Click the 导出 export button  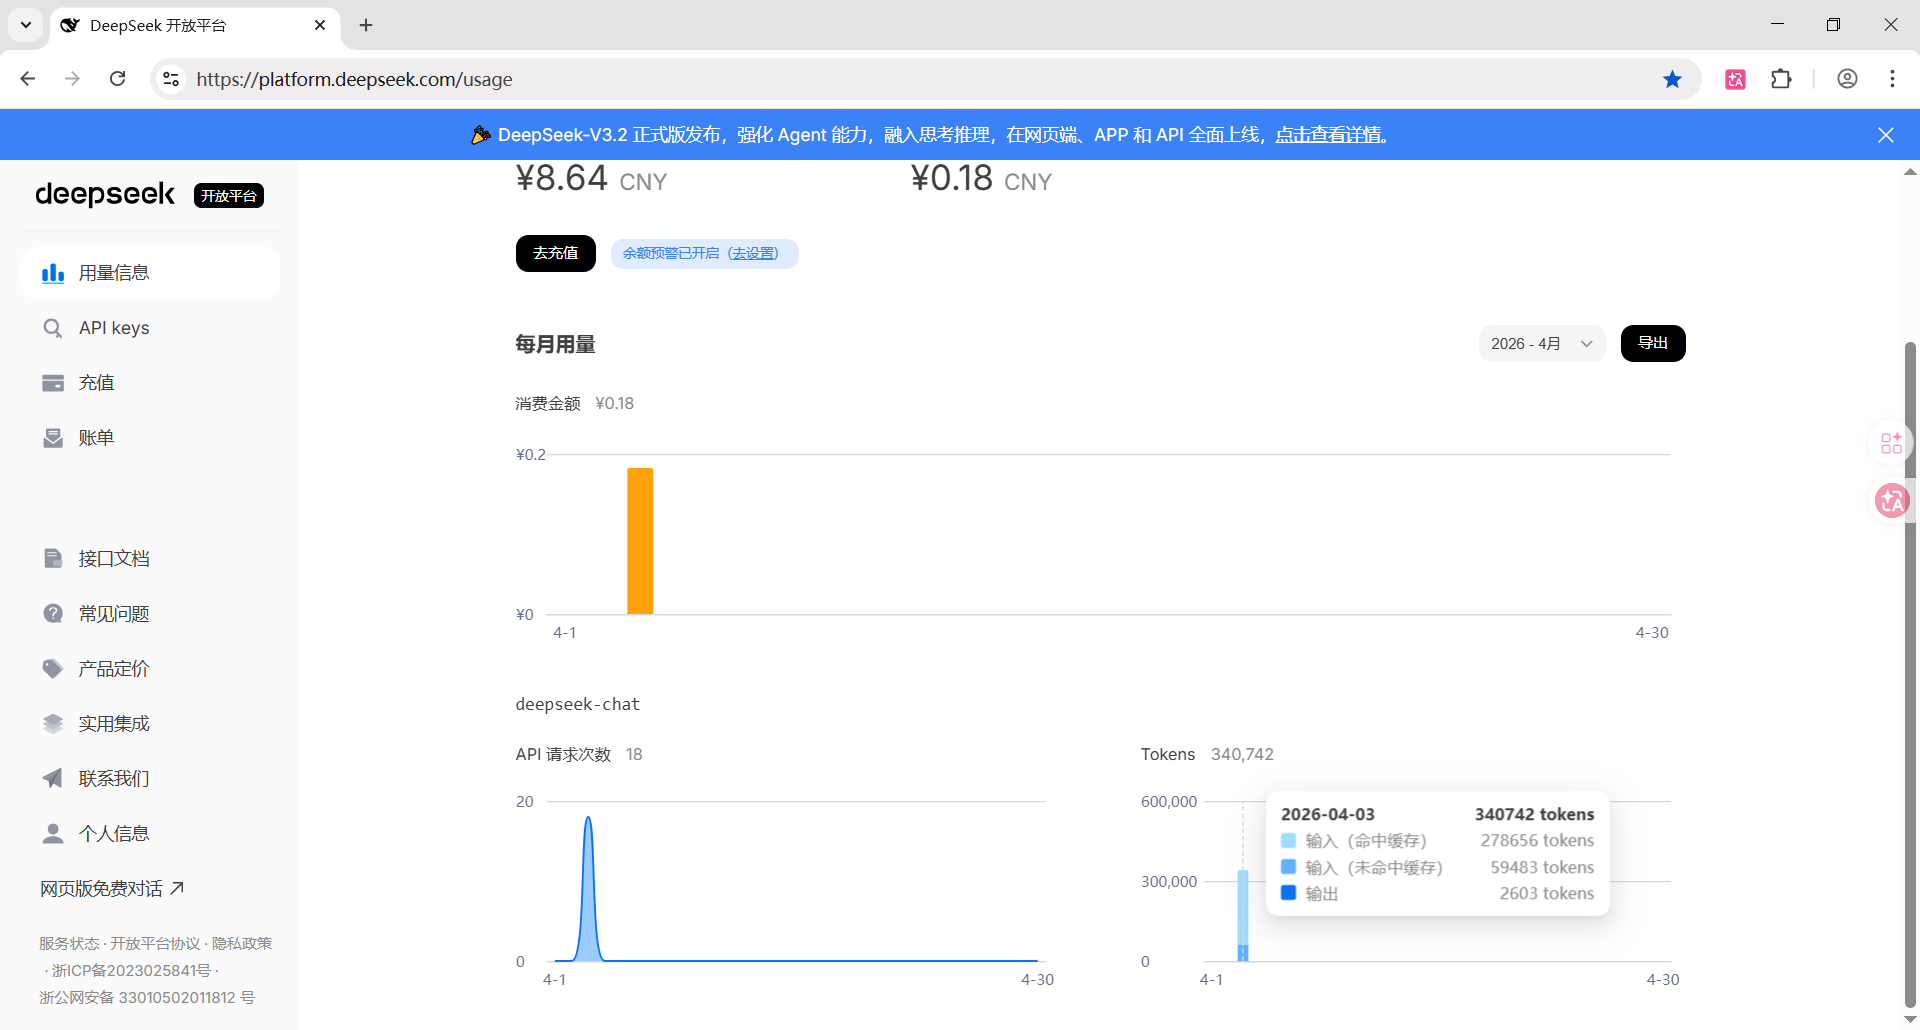point(1652,343)
